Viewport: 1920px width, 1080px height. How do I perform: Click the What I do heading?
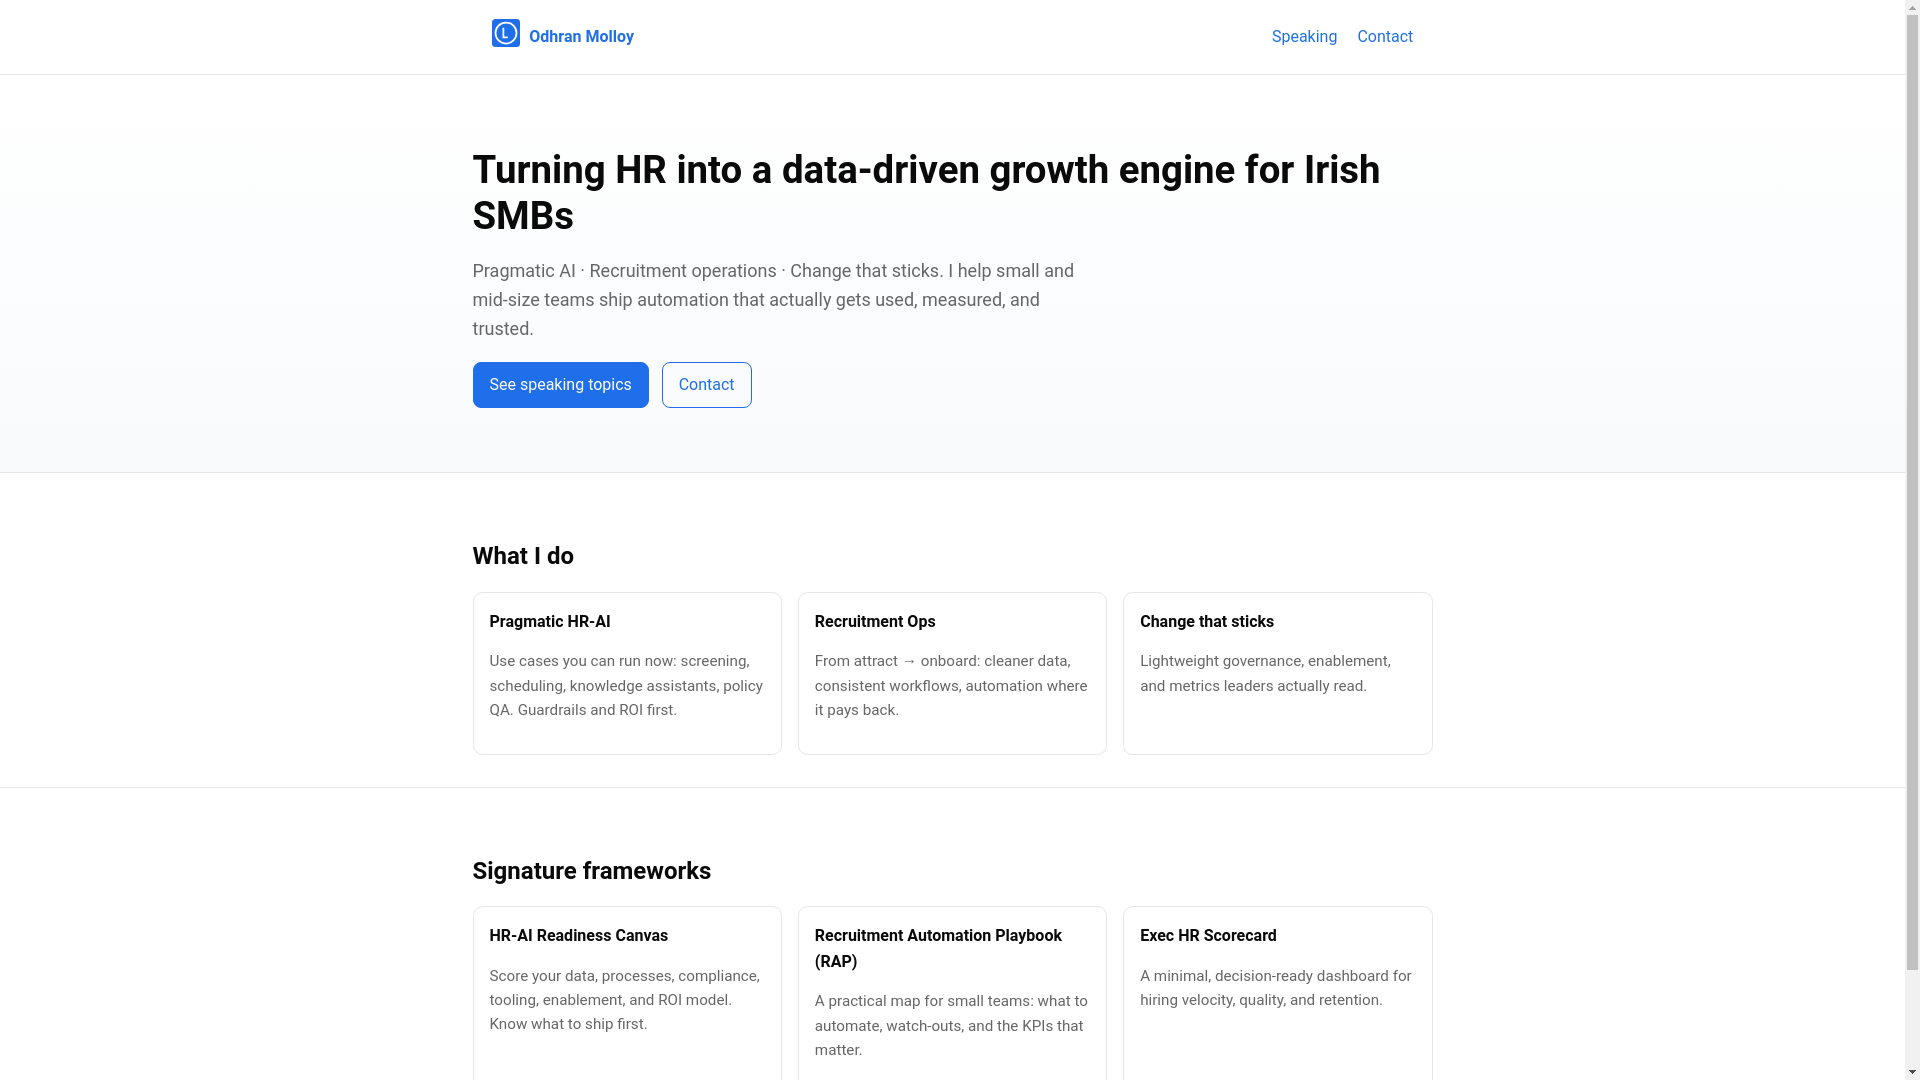[523, 556]
